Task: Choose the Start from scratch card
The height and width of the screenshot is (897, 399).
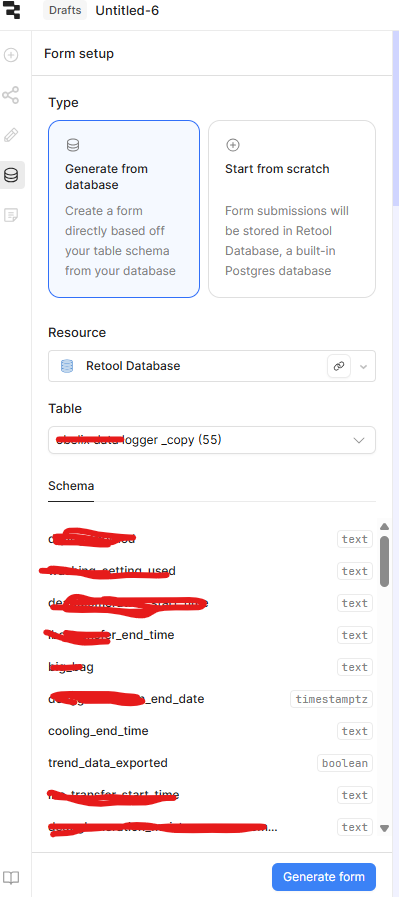Action: pyautogui.click(x=292, y=209)
